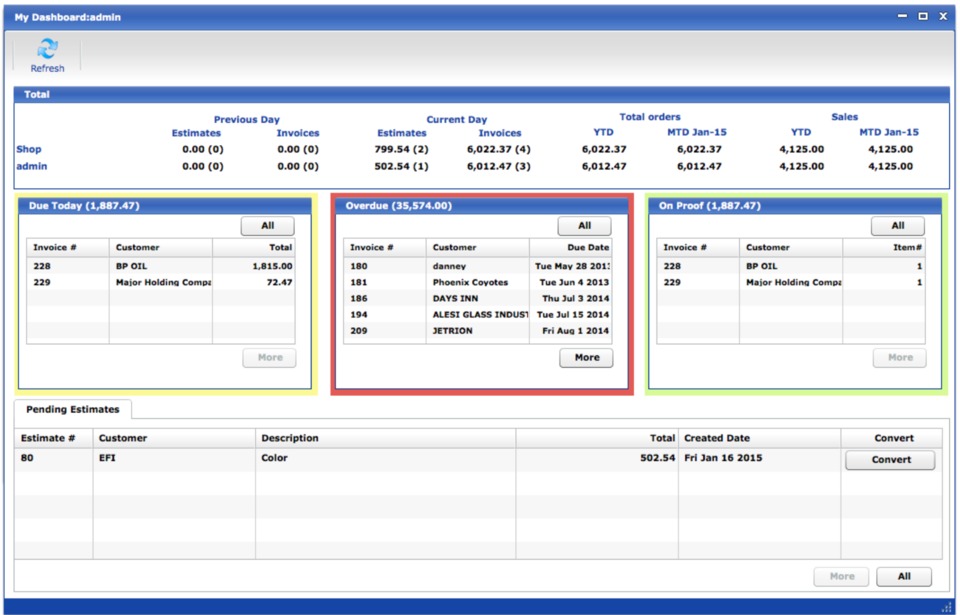Select overdue invoice 180
This screenshot has width=960, height=615.
(x=359, y=266)
